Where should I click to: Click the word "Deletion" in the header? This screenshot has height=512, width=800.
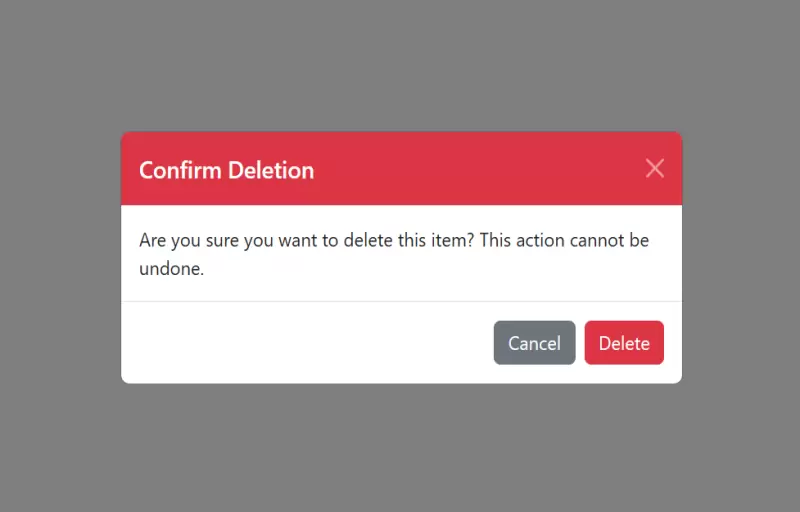270,170
